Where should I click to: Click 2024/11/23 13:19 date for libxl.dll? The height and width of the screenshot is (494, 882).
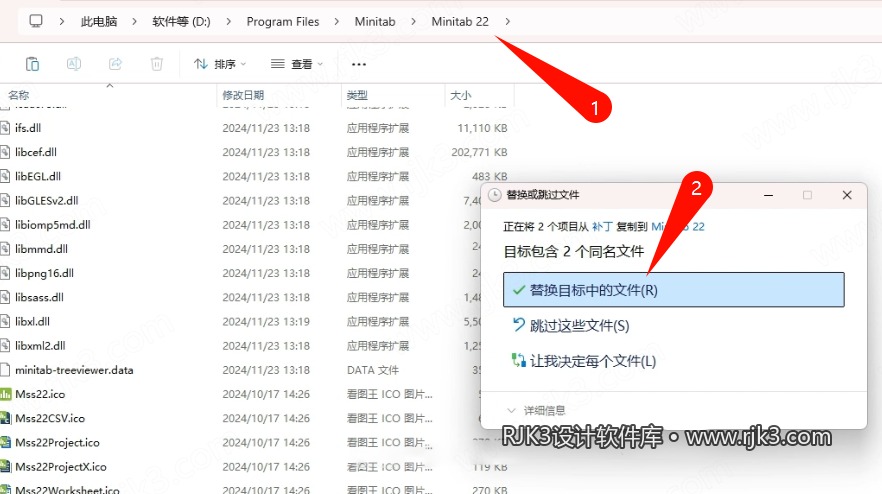click(266, 321)
